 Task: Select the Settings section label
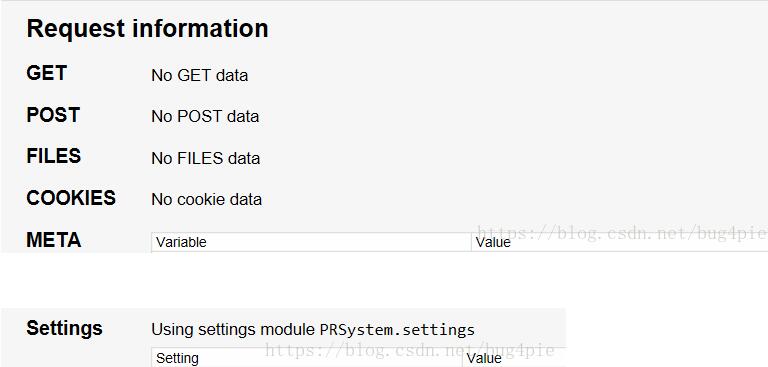pos(64,328)
